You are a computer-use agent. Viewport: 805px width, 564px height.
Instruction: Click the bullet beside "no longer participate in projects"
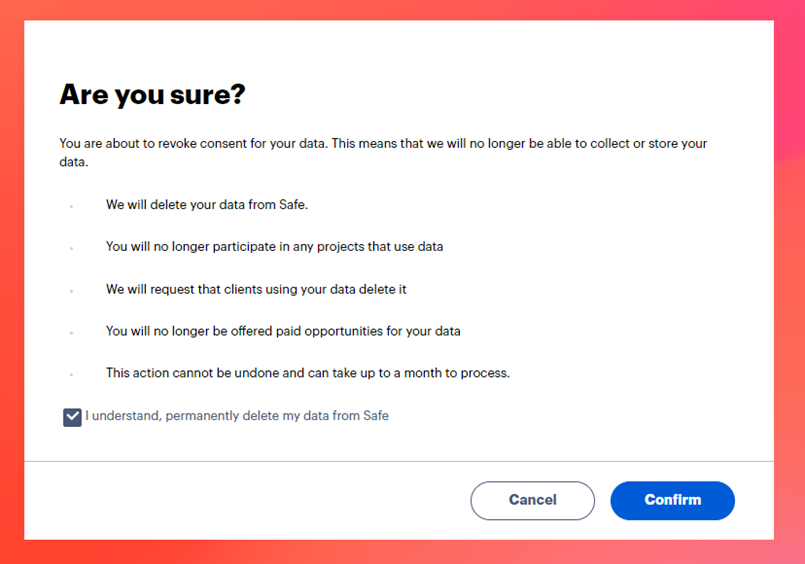point(71,248)
